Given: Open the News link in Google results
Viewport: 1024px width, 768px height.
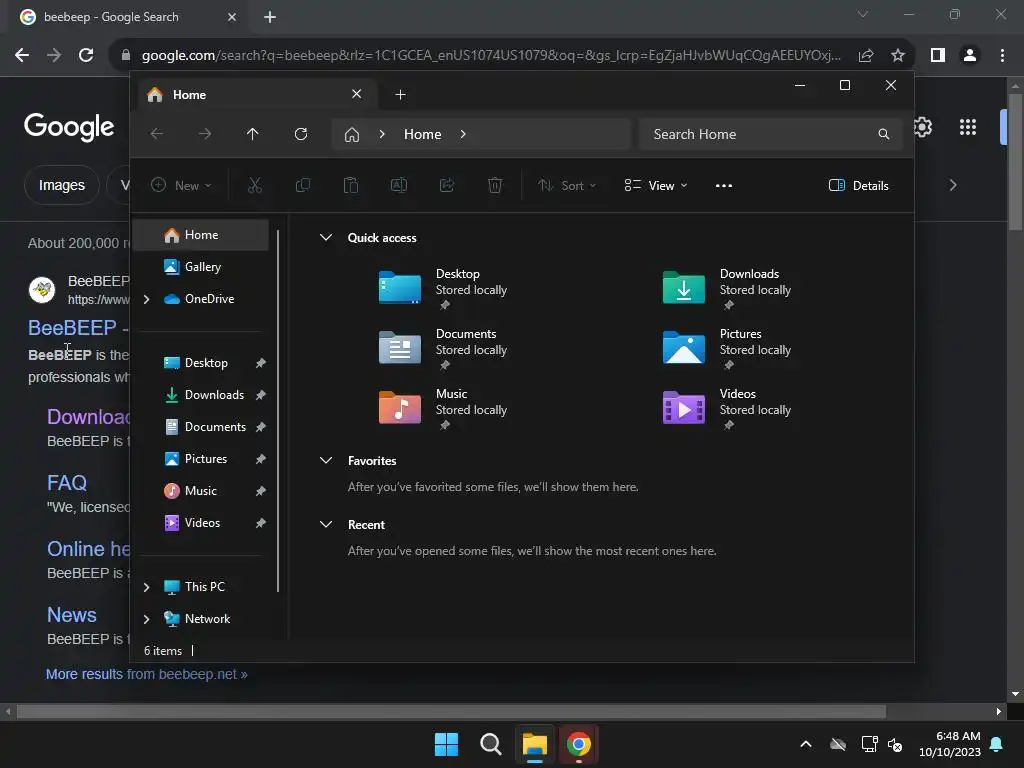Looking at the screenshot, I should [x=72, y=615].
